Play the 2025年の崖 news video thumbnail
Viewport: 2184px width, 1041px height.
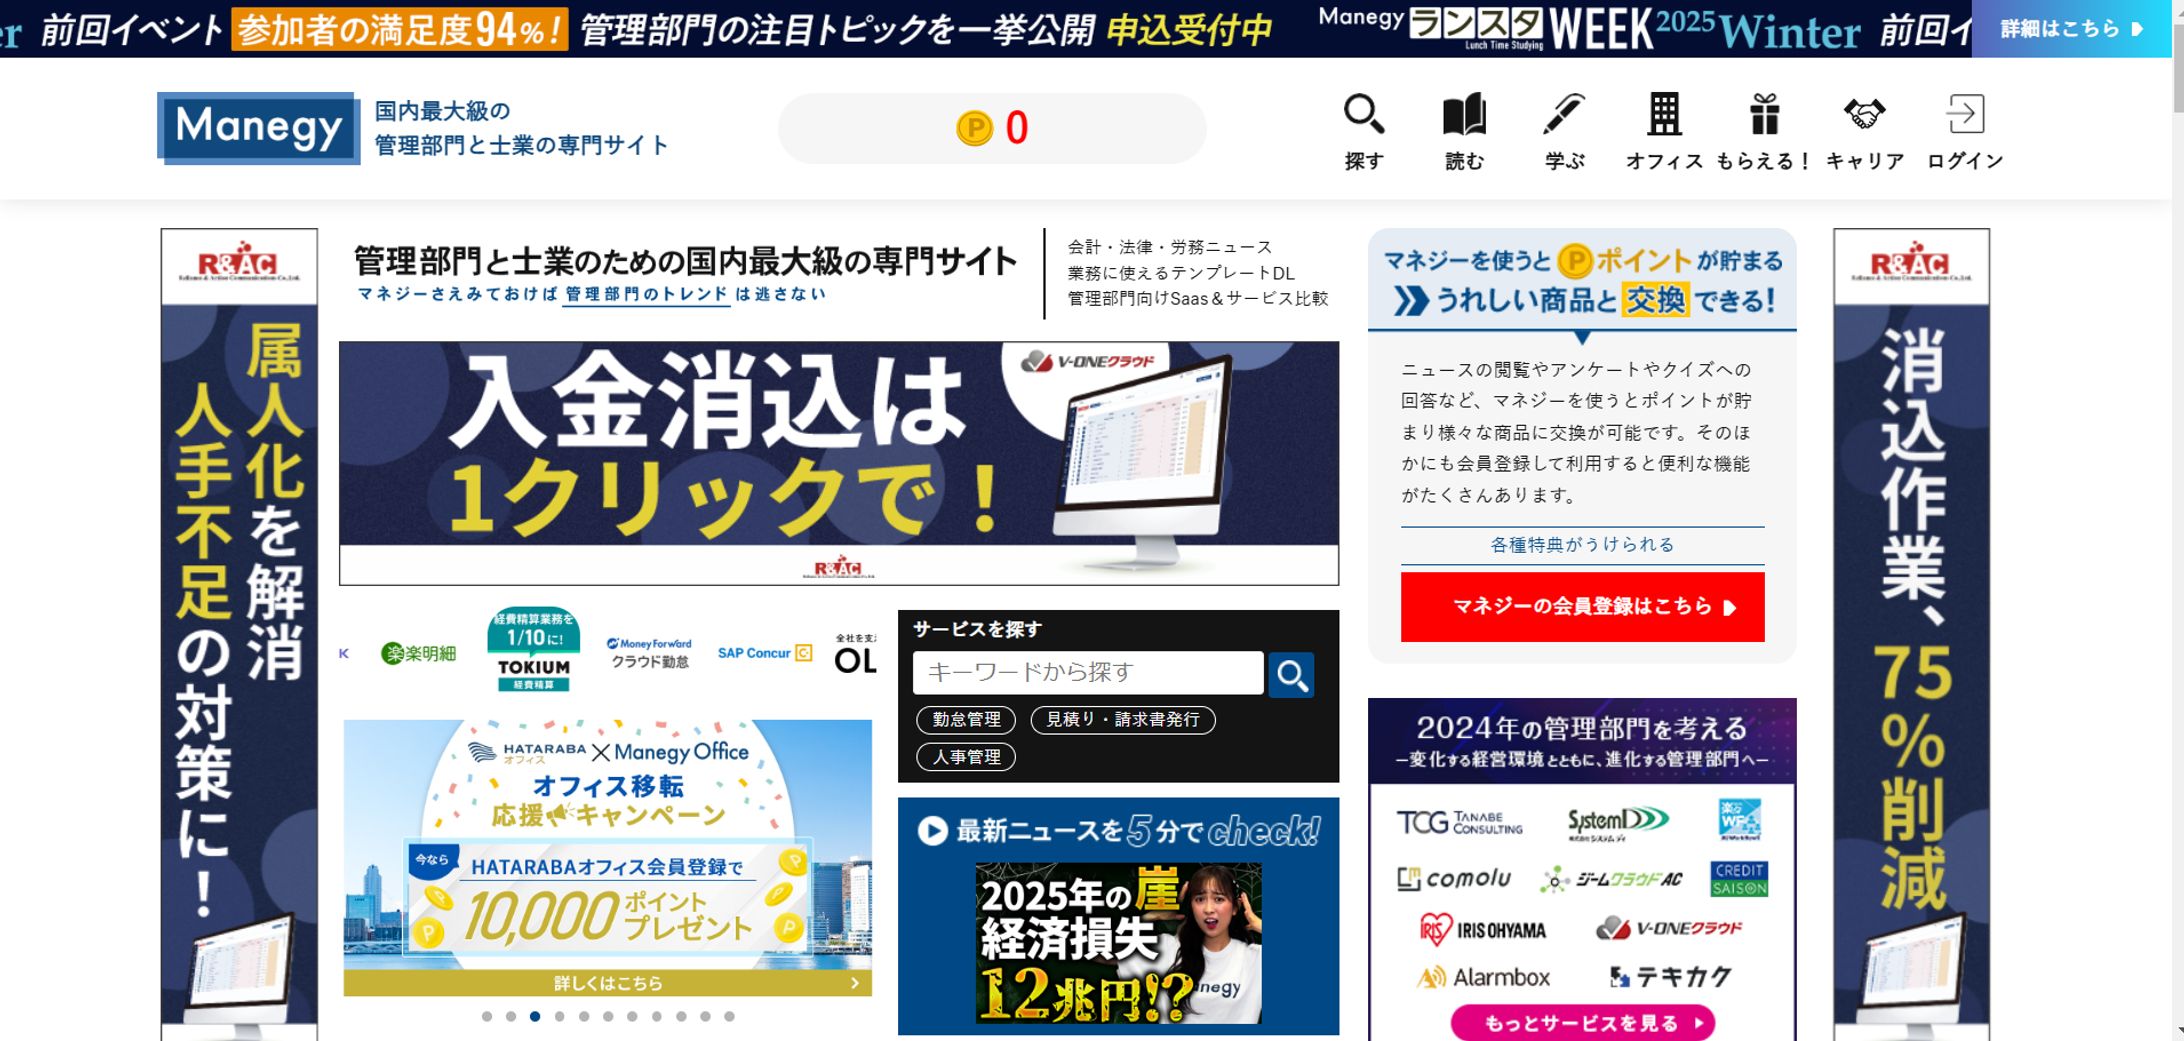(1118, 943)
